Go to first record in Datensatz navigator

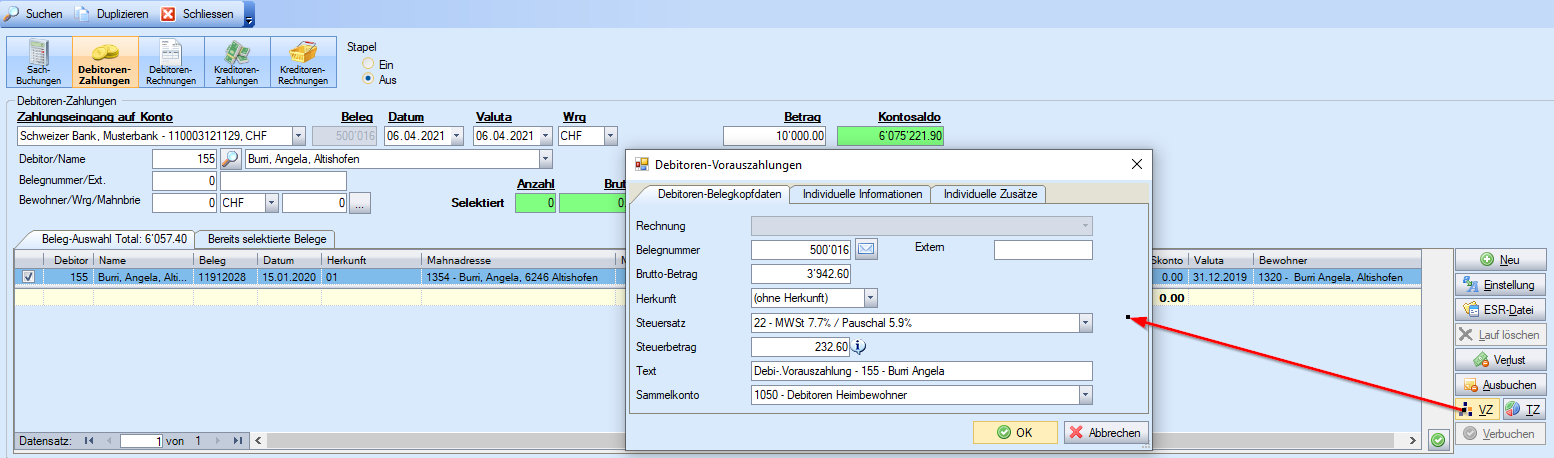(x=89, y=440)
